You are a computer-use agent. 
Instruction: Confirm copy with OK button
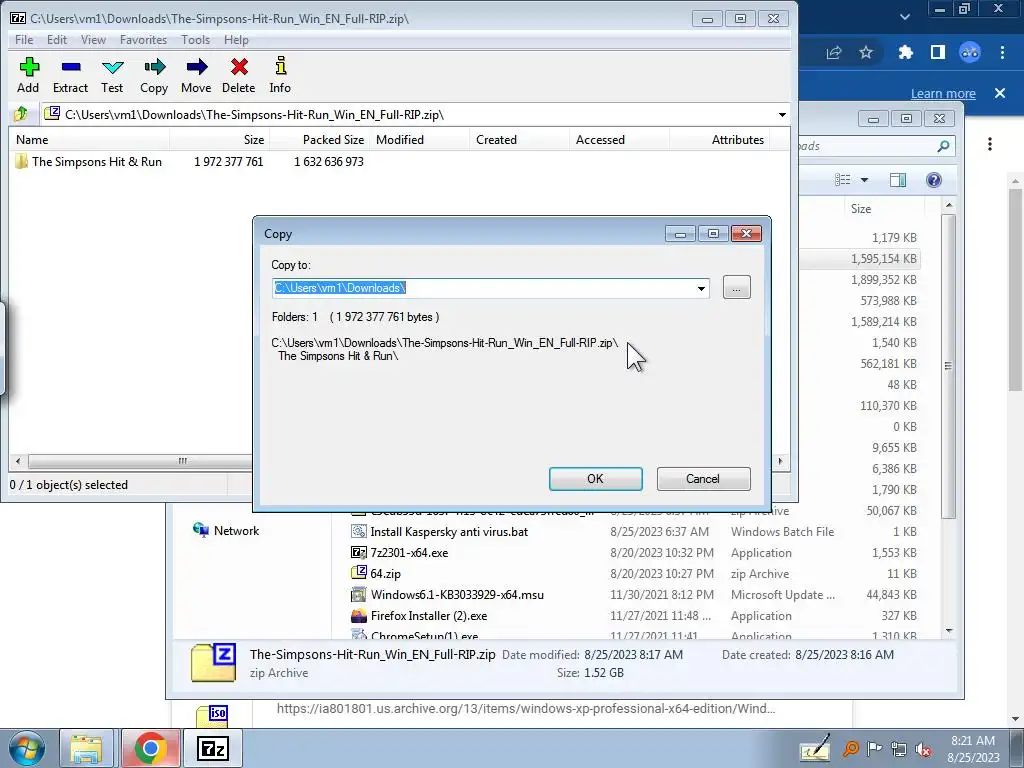[596, 479]
